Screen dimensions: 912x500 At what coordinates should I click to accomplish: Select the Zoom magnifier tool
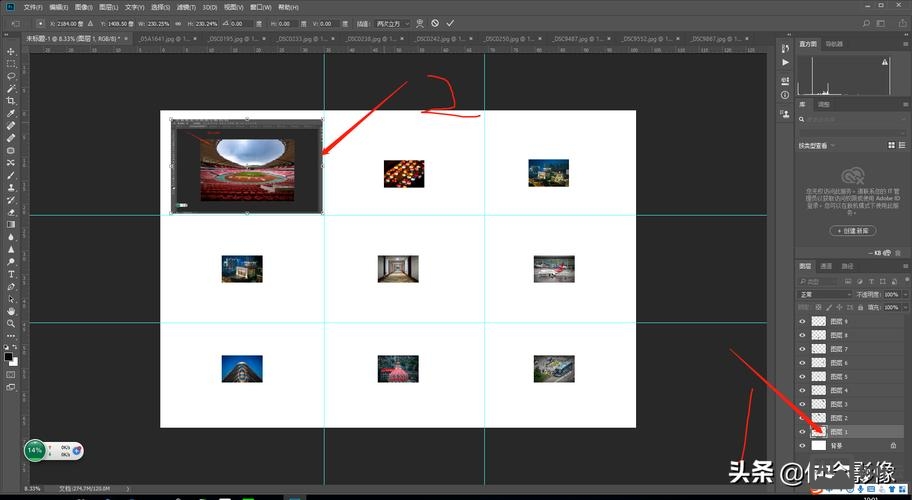tap(11, 323)
